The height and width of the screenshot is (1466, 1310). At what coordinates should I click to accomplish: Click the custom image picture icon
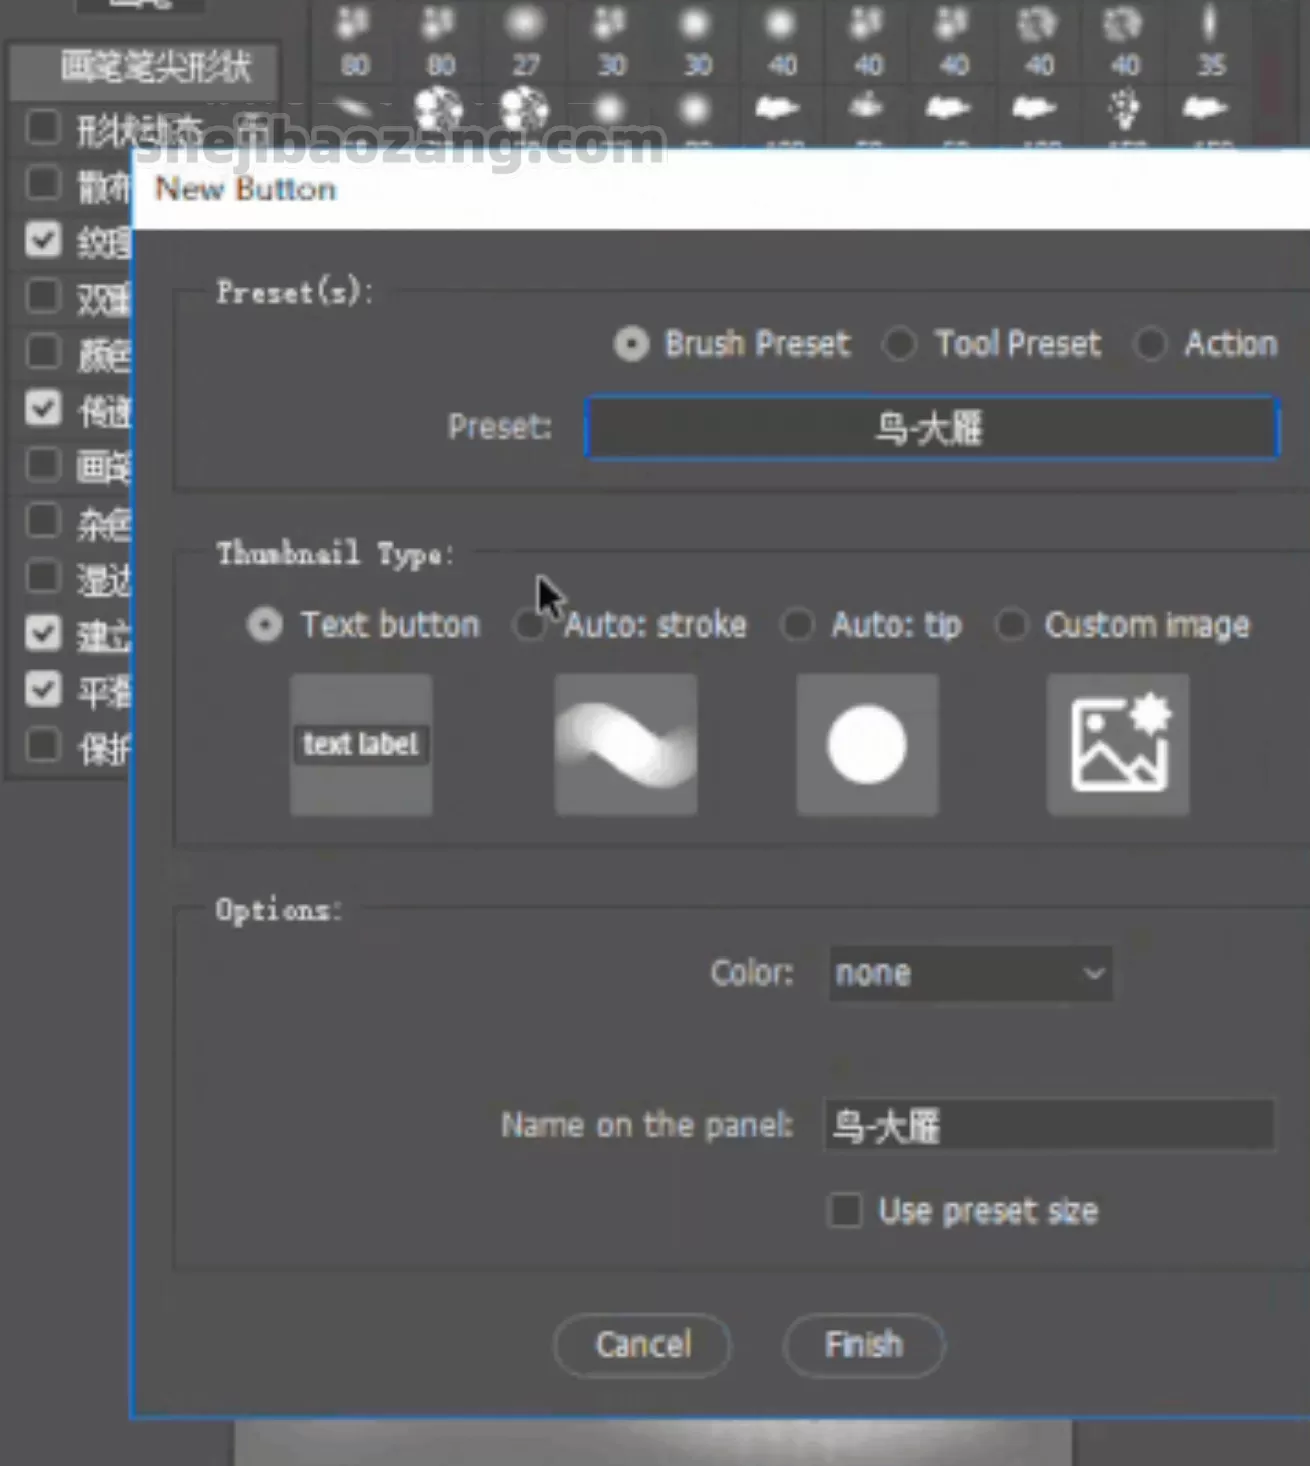pos(1118,744)
